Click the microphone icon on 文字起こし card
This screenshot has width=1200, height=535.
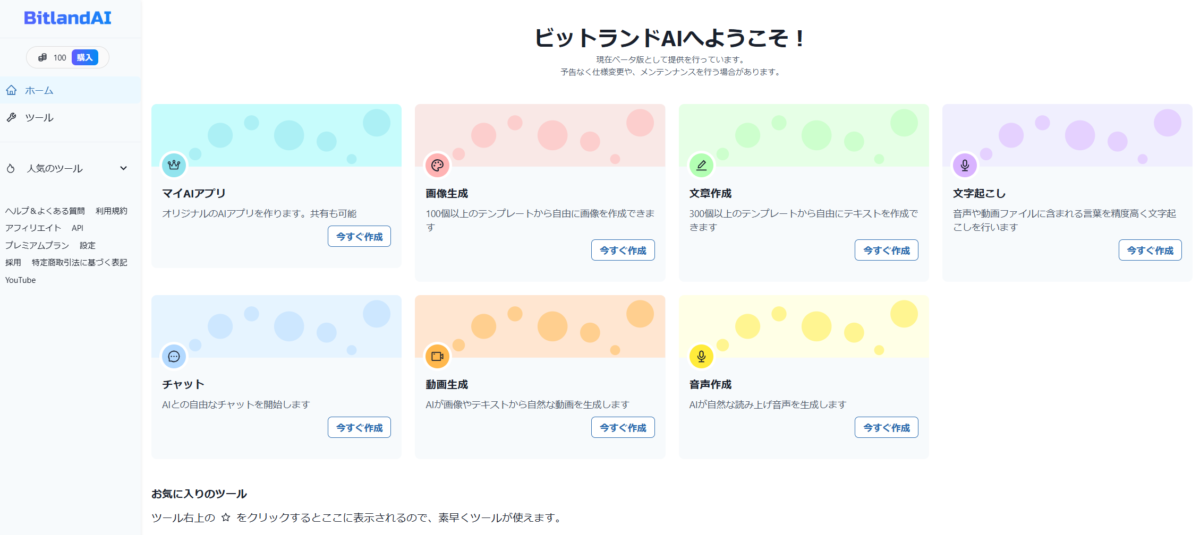point(965,165)
